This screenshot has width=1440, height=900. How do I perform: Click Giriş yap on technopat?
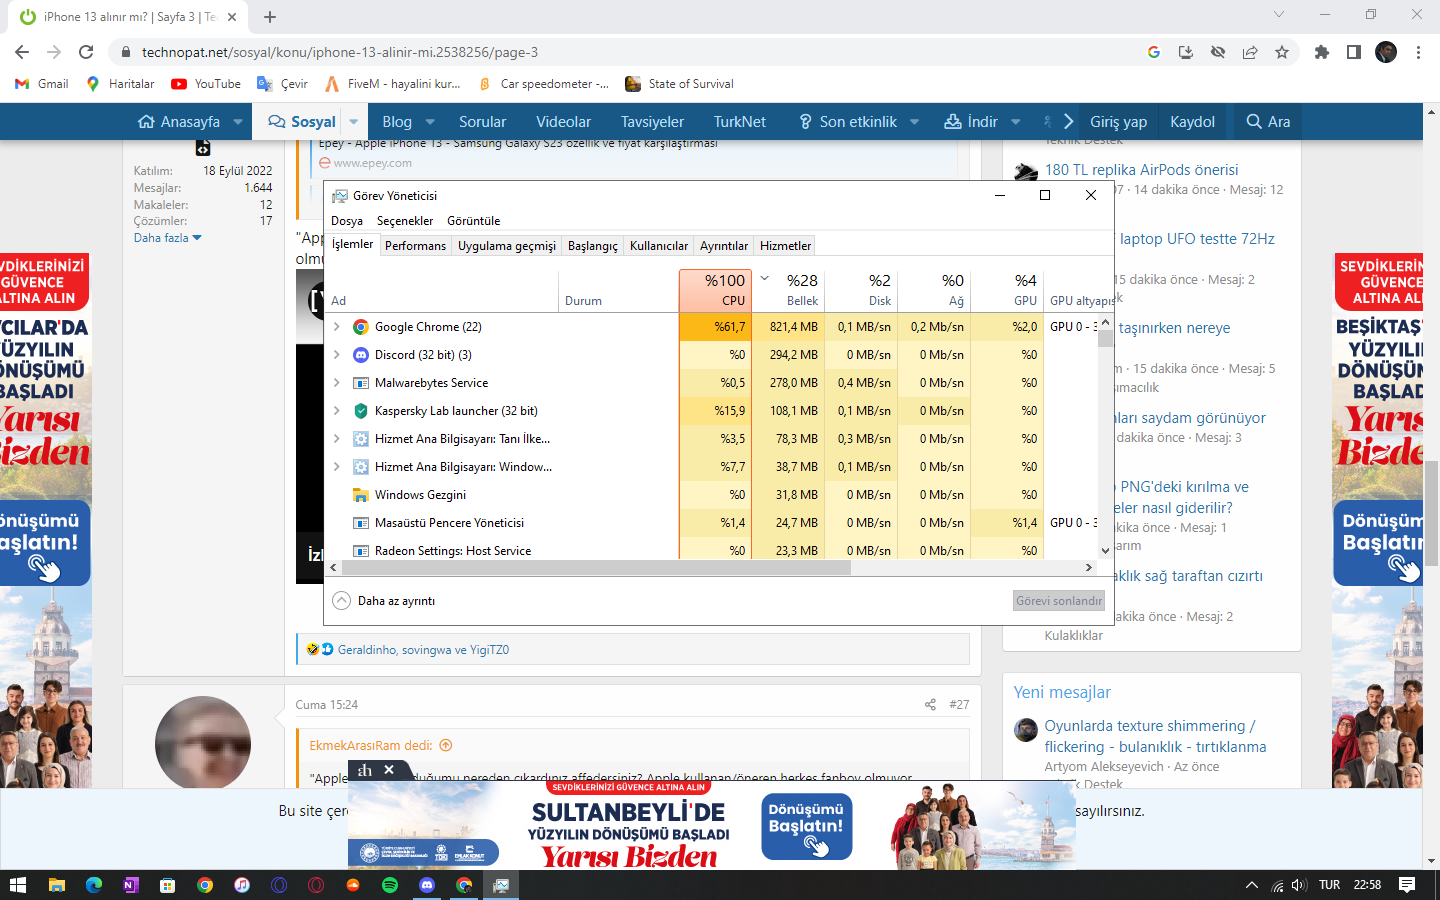(x=1118, y=122)
